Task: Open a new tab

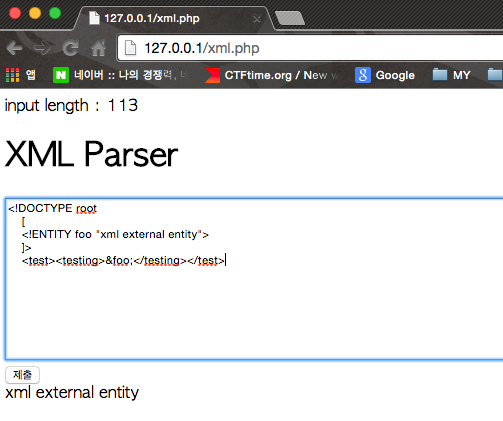Action: pyautogui.click(x=290, y=18)
